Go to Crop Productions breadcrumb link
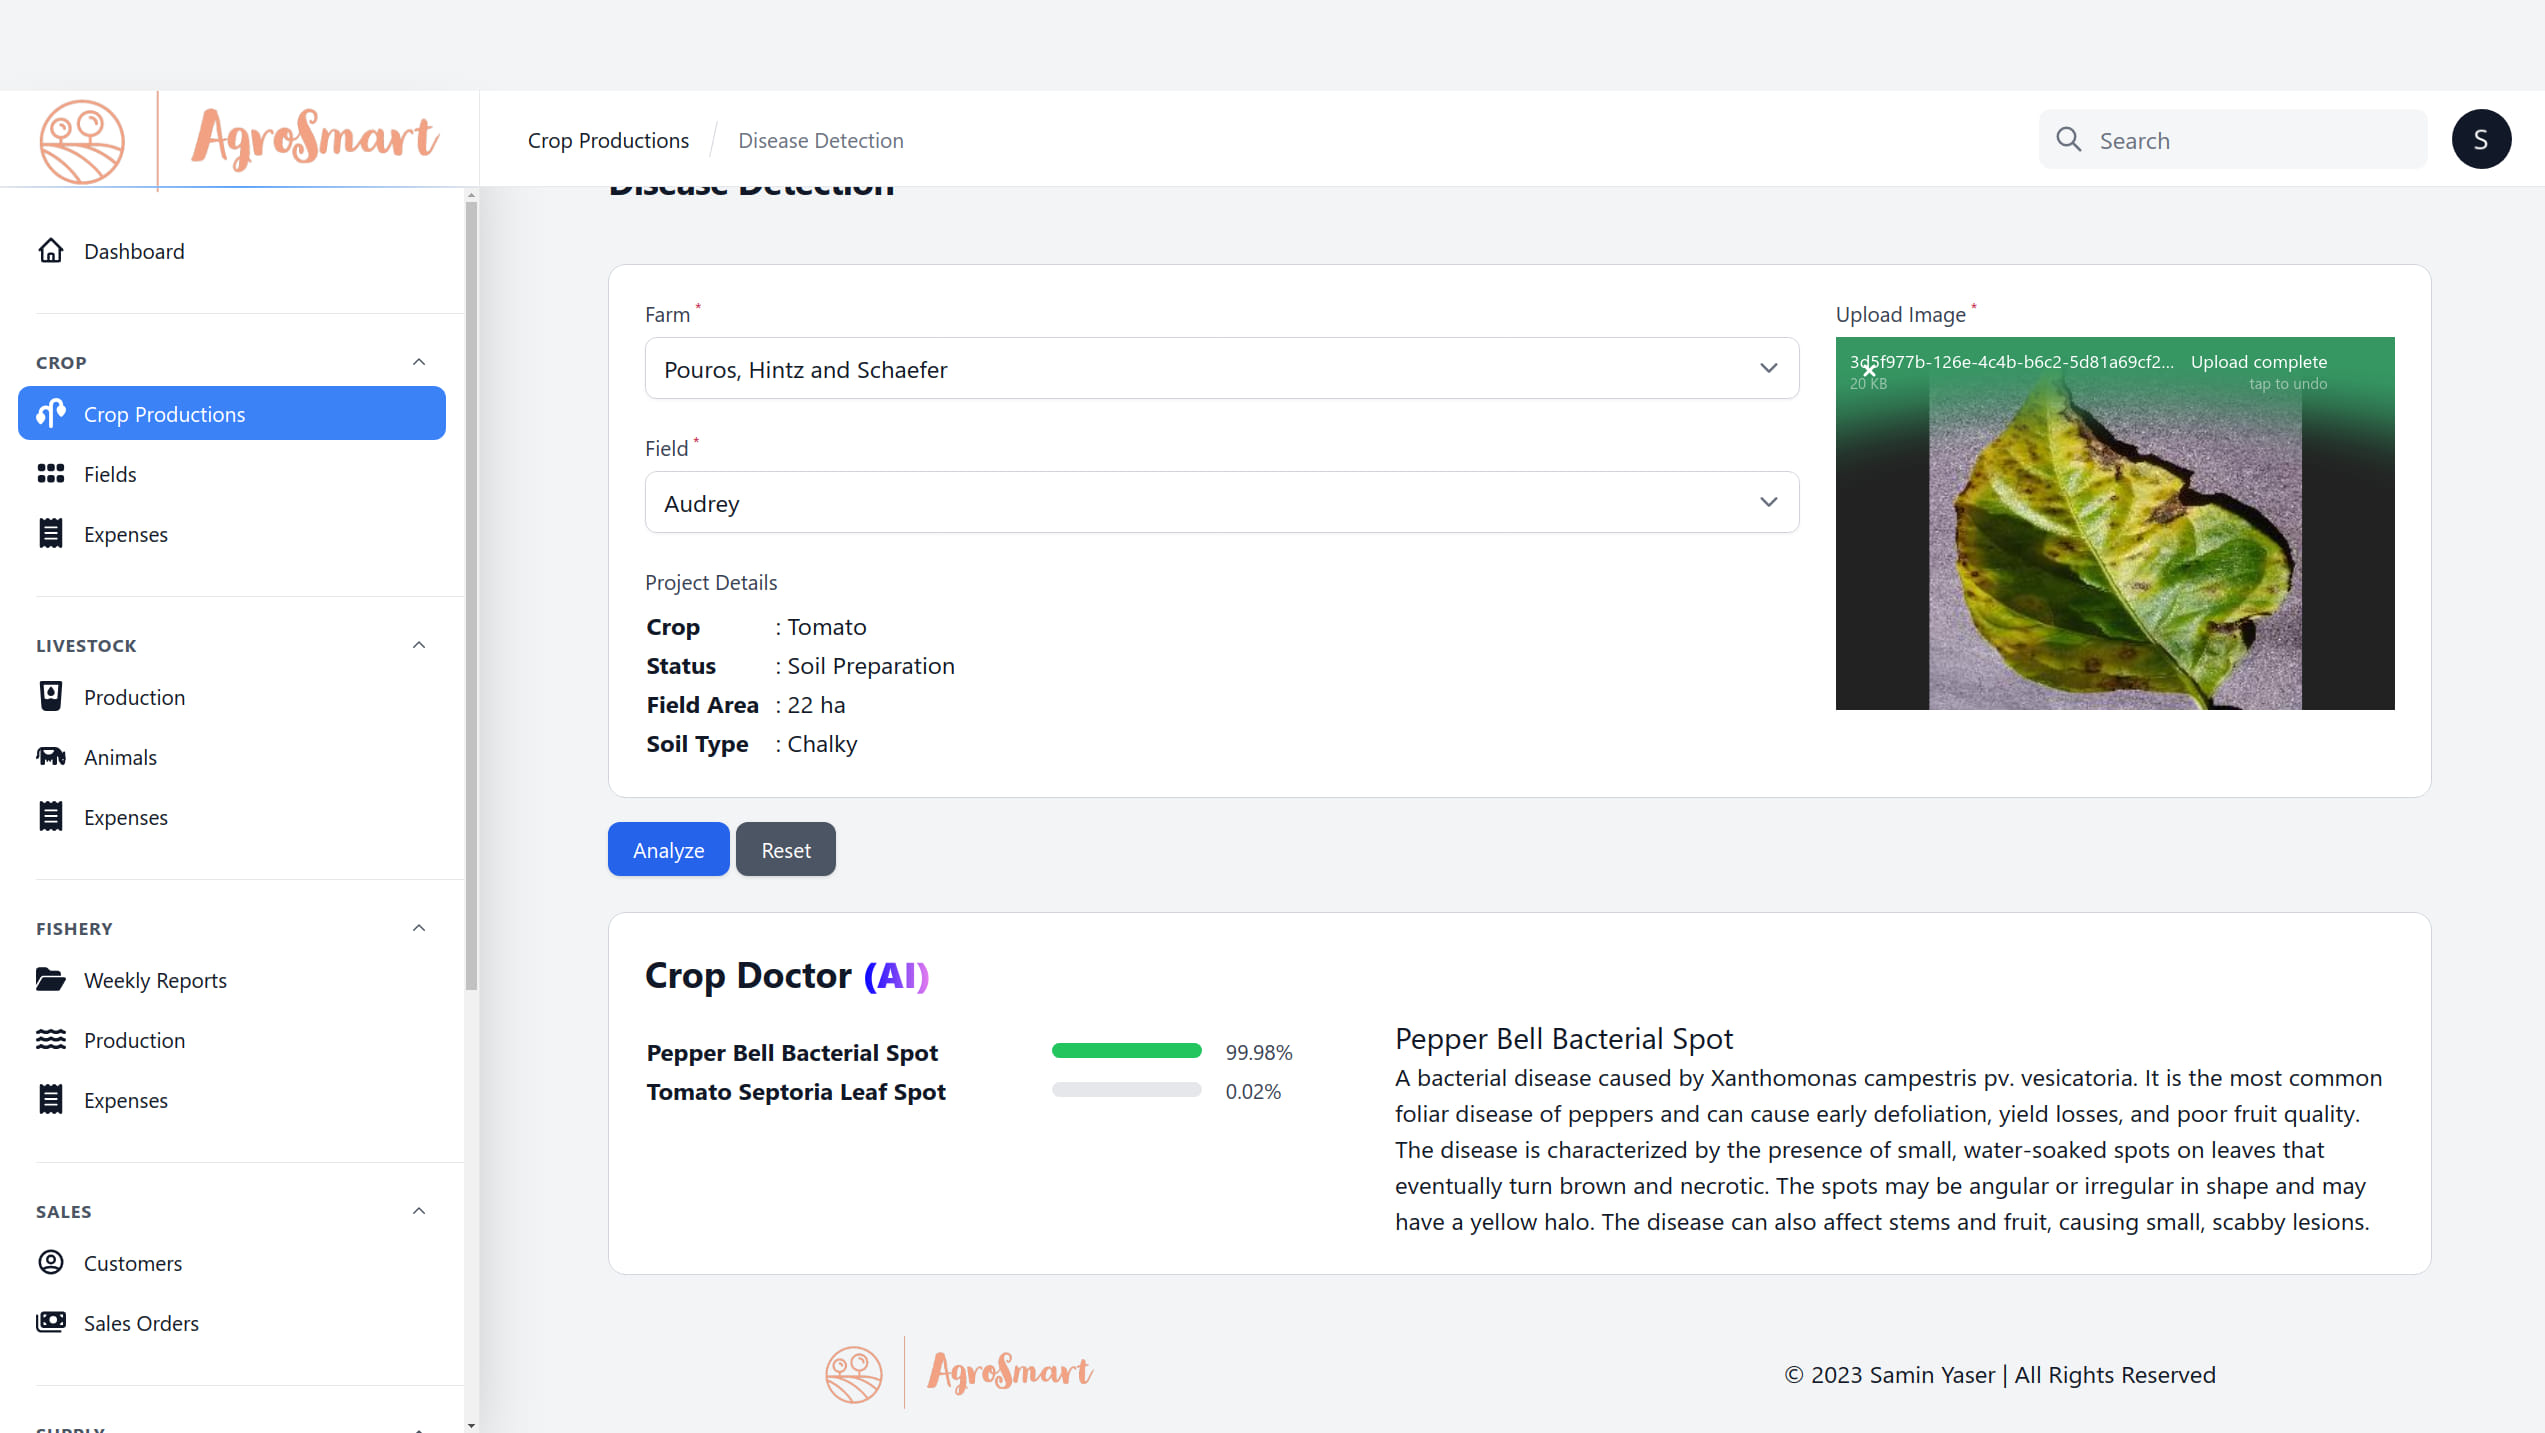The width and height of the screenshot is (2545, 1433). tap(608, 141)
